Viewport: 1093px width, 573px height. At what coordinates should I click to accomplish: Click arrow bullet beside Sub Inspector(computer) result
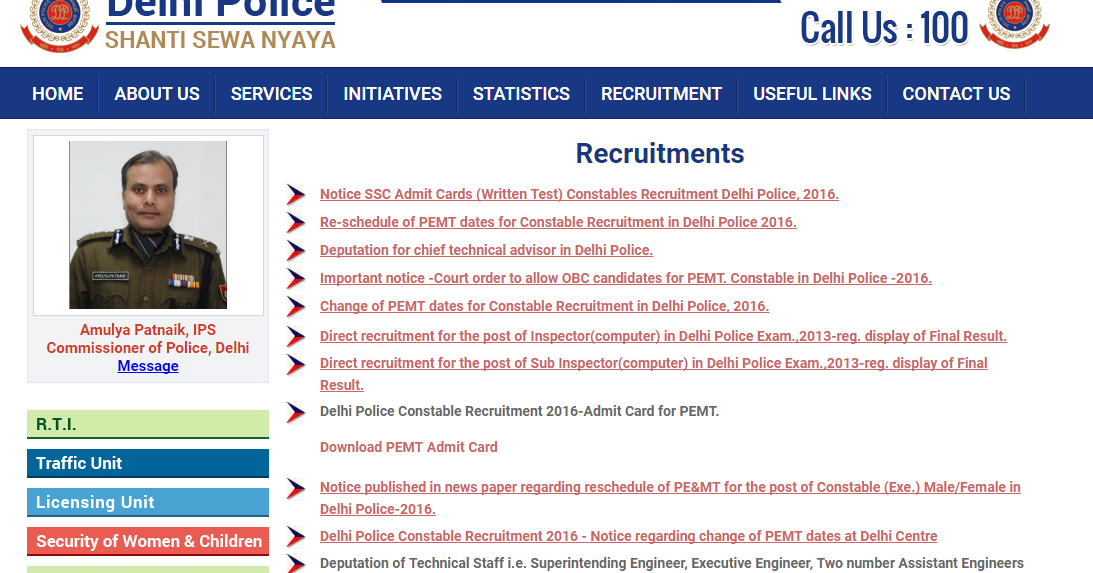click(x=296, y=364)
